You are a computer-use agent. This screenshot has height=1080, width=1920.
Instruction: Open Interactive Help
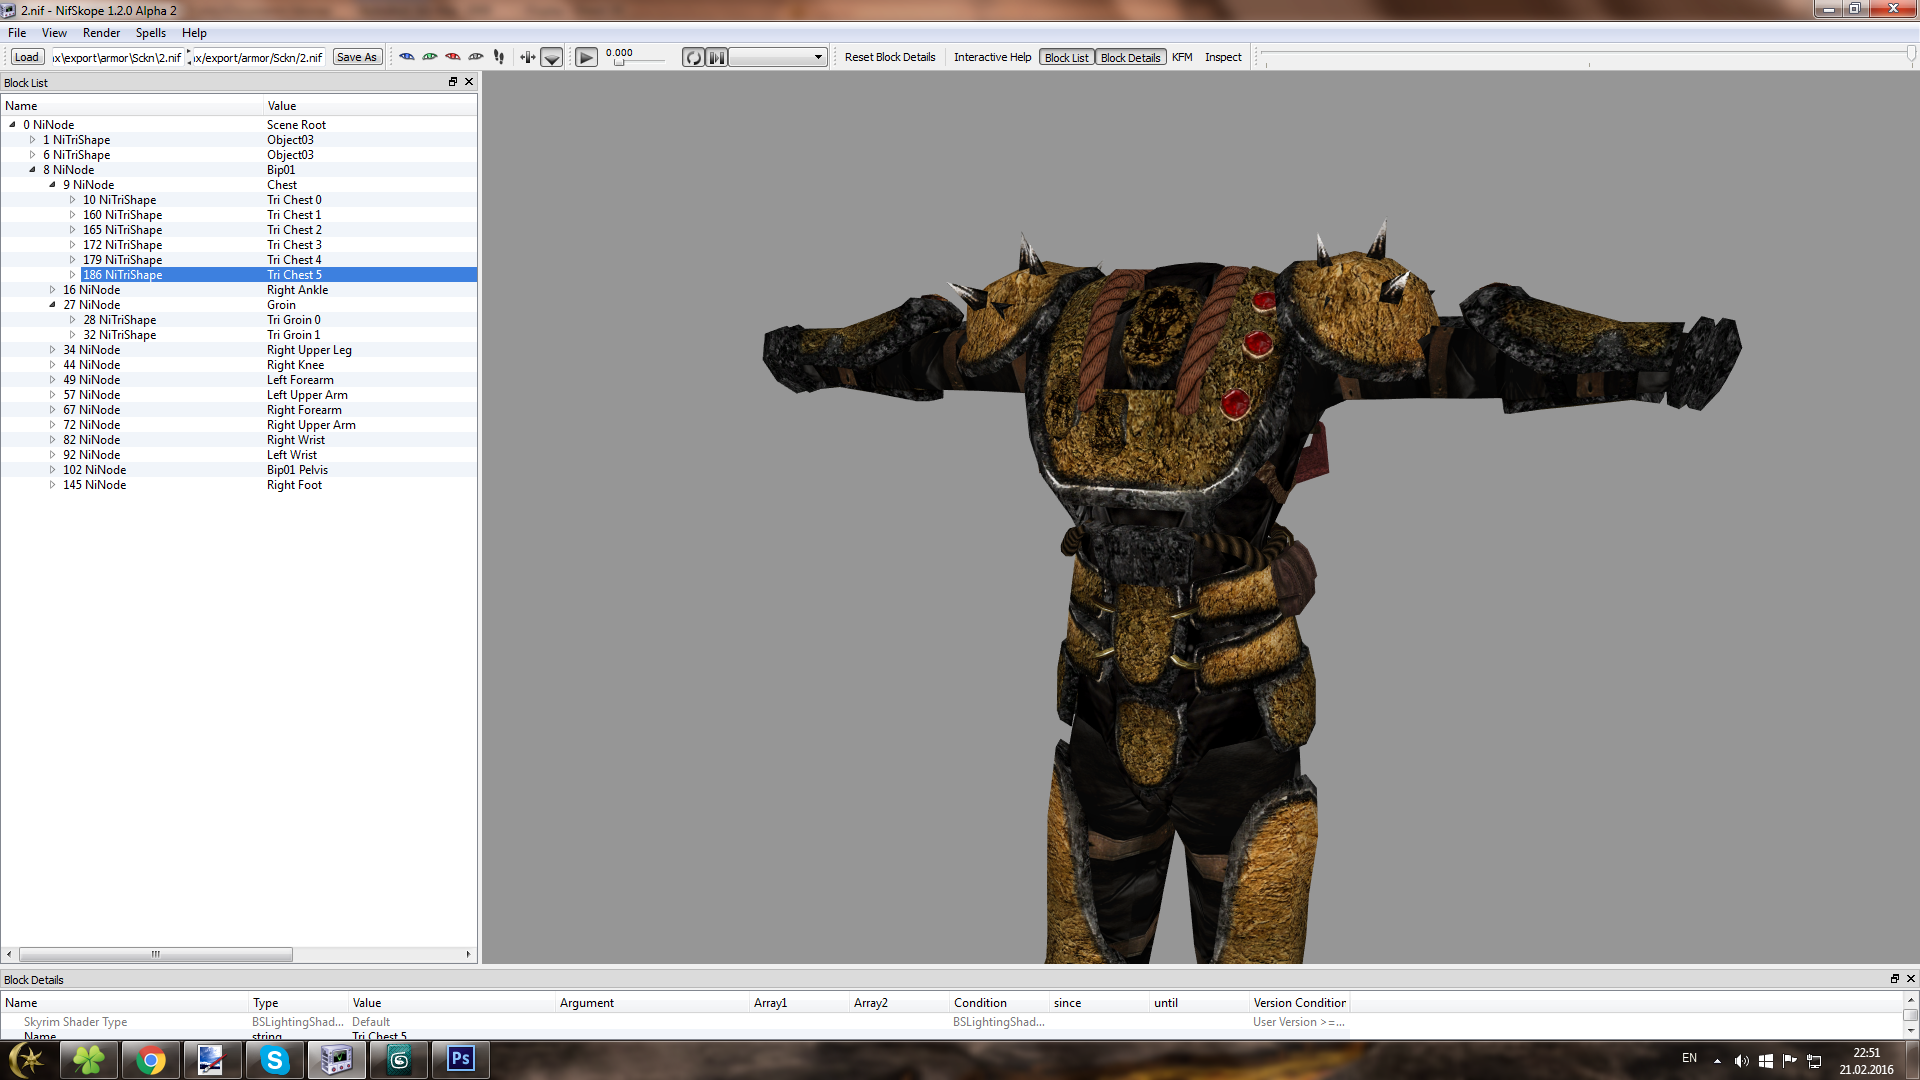coord(992,57)
